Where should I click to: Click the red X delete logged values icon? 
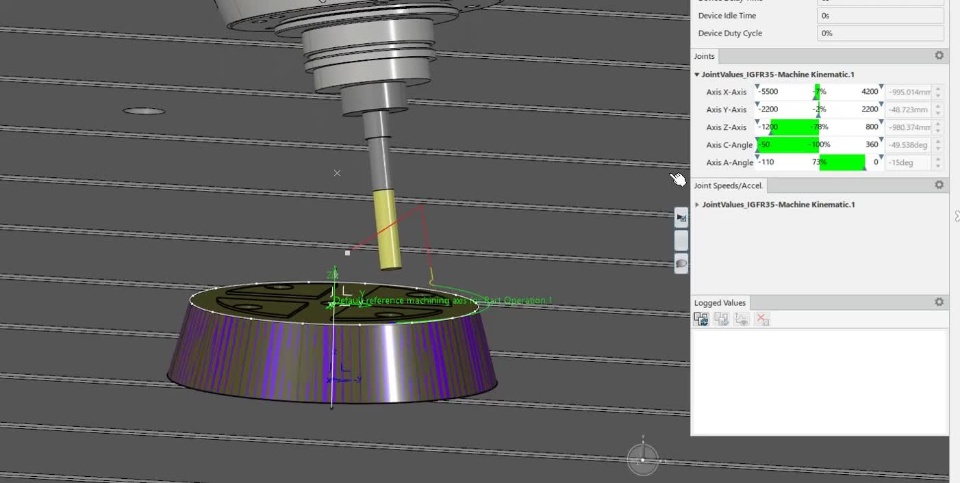coord(762,318)
